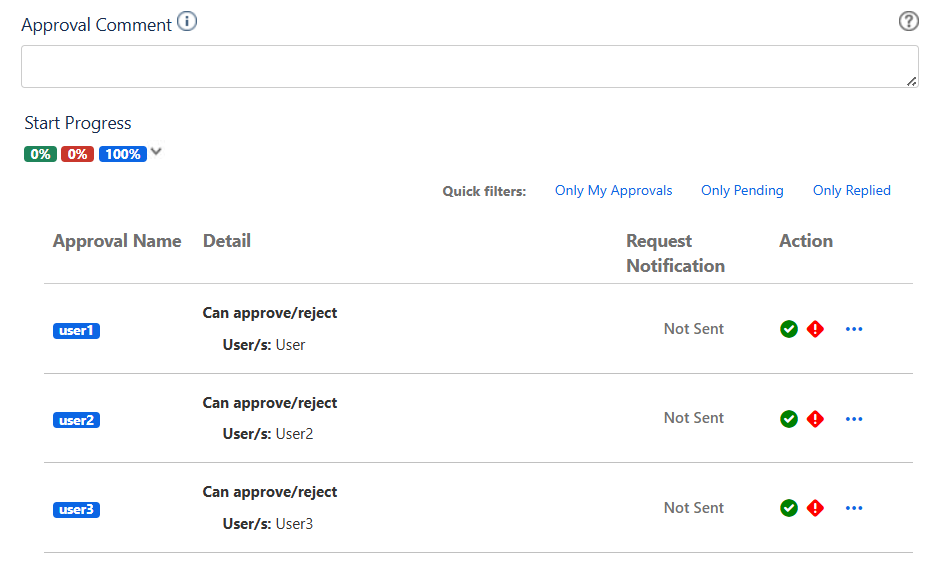Approve the user2 approval row
Viewport: 949px width, 588px height.
coord(789,419)
